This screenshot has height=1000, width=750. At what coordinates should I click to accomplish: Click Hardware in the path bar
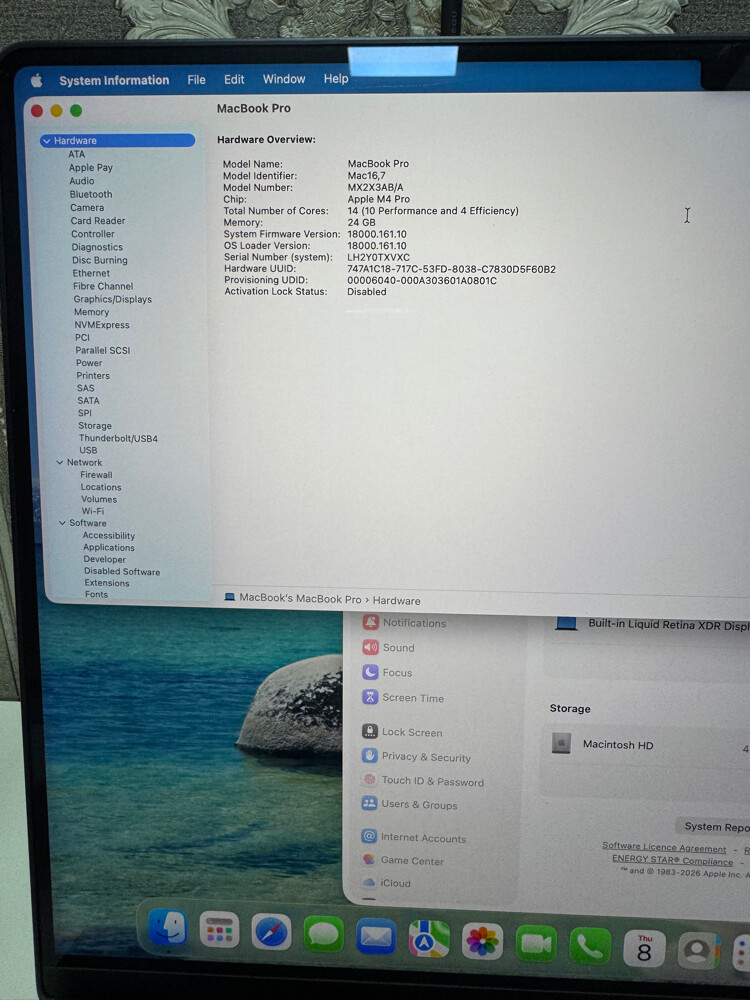(396, 601)
